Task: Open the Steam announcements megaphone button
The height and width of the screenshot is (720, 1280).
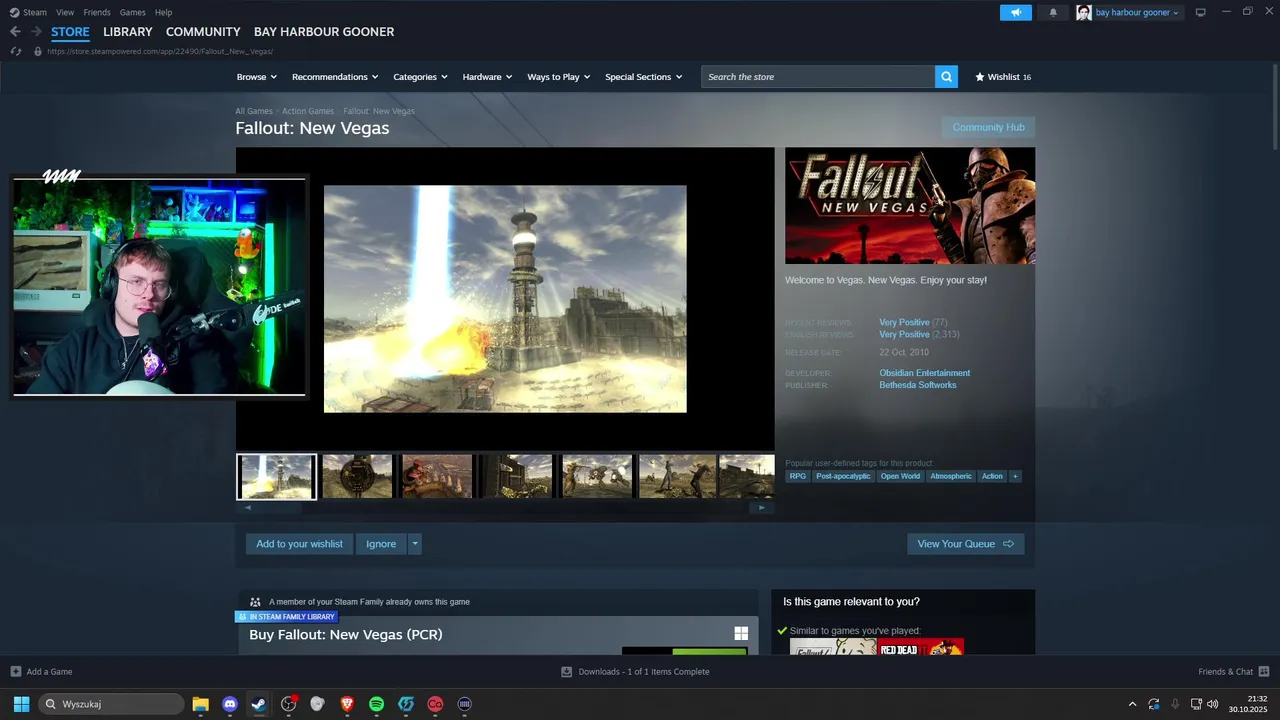Action: coord(1015,12)
